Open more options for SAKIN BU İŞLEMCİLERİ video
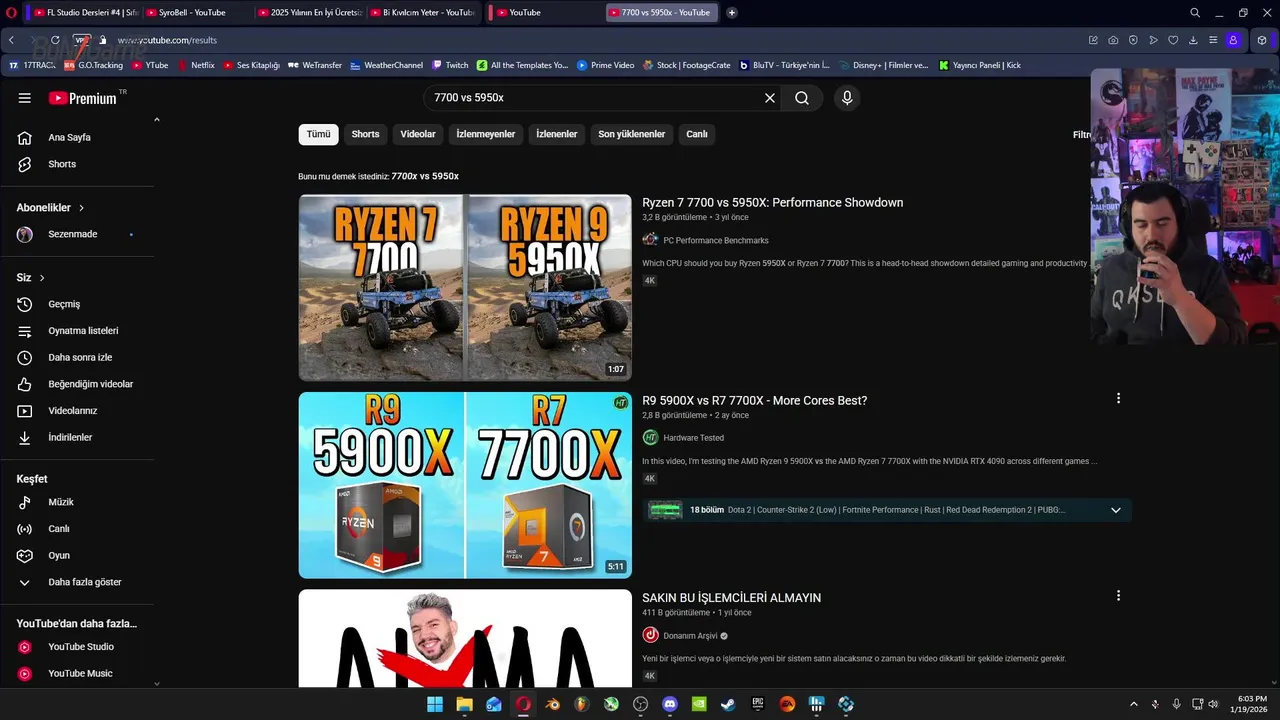 click(1118, 595)
